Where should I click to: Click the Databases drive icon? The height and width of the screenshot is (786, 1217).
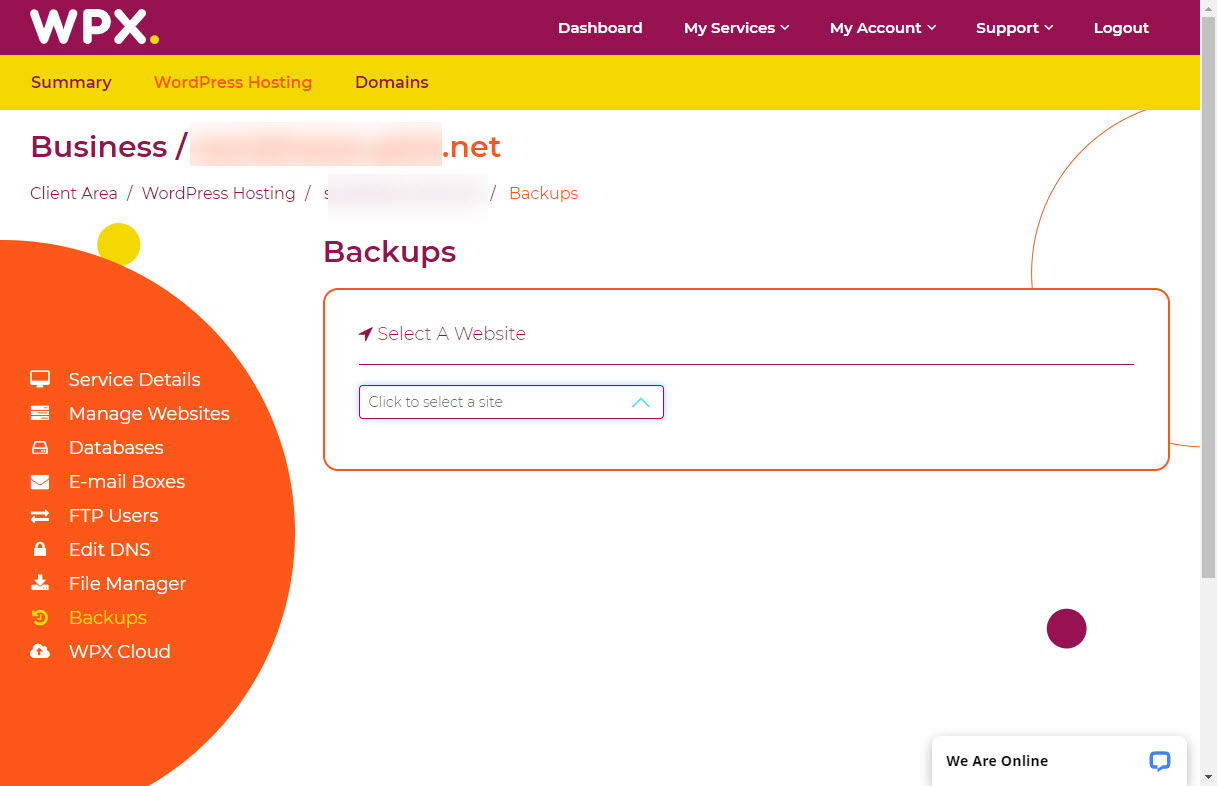click(x=40, y=447)
